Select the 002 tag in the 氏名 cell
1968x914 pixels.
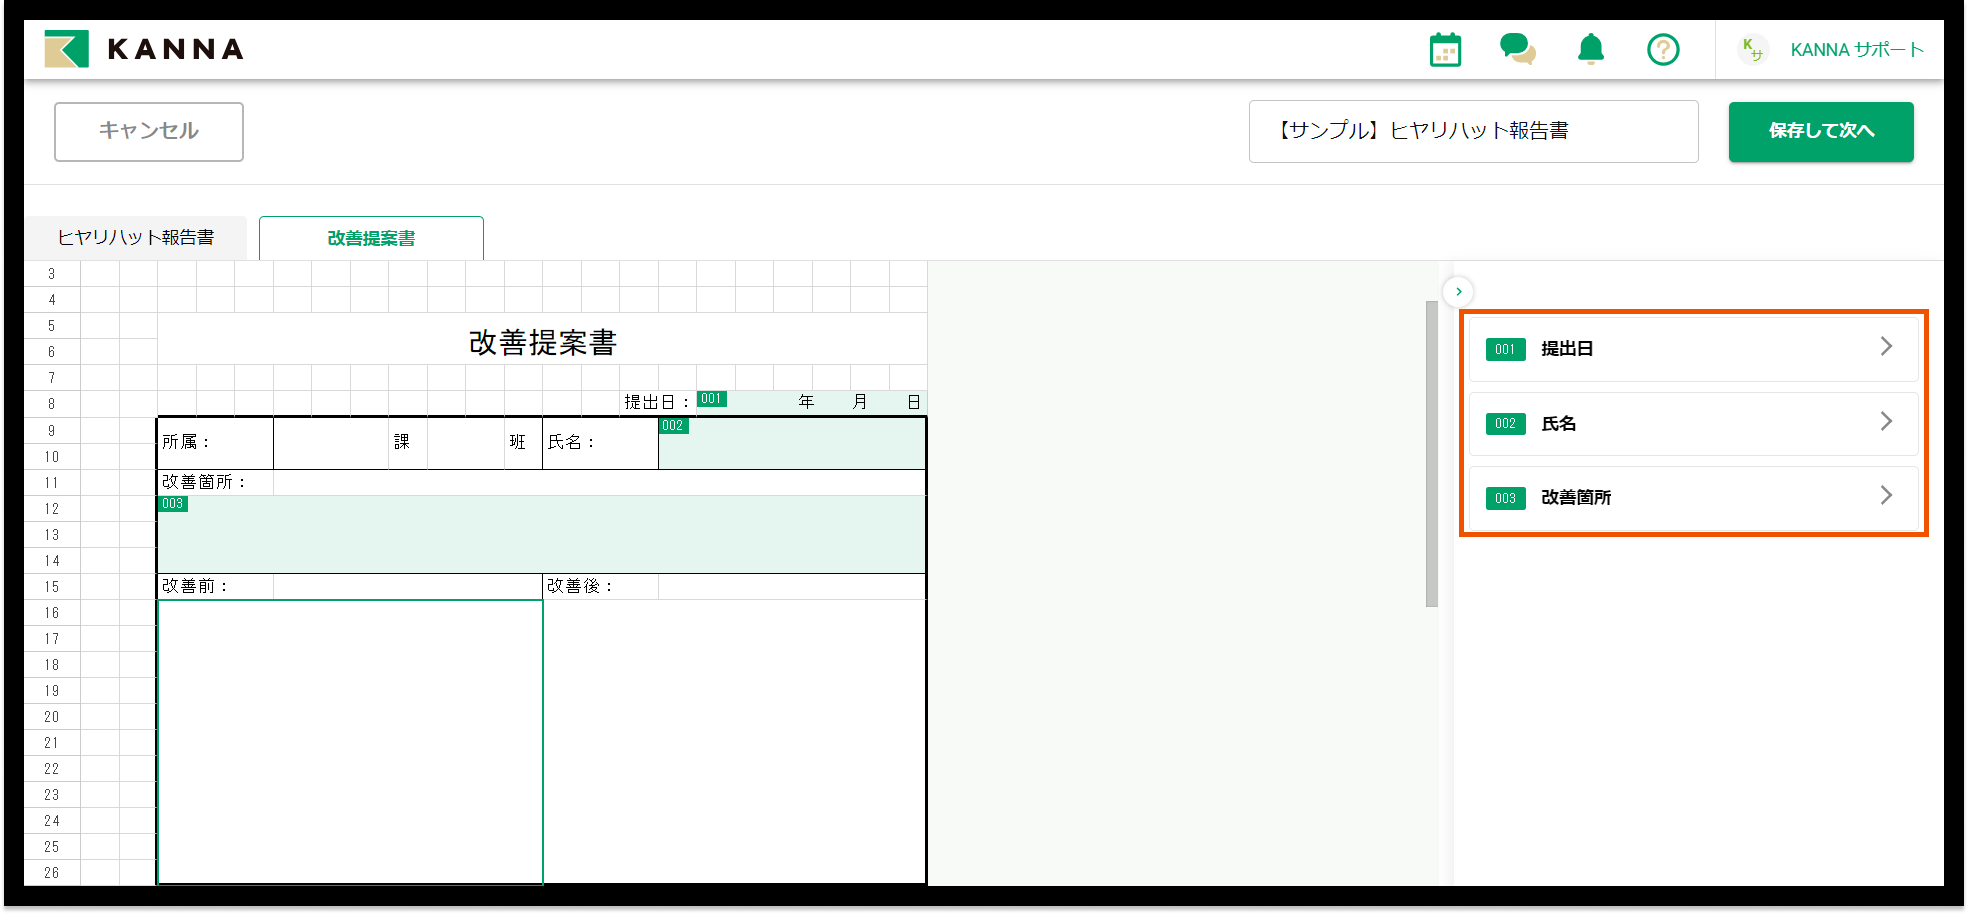pyautogui.click(x=673, y=426)
